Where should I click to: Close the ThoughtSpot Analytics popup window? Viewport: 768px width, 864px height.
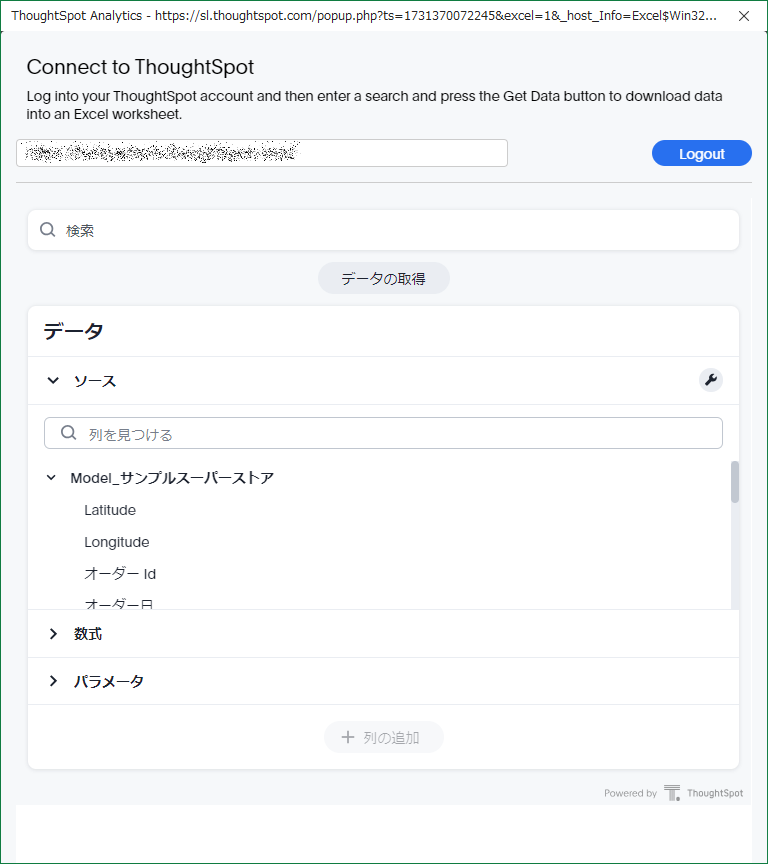coord(743,16)
